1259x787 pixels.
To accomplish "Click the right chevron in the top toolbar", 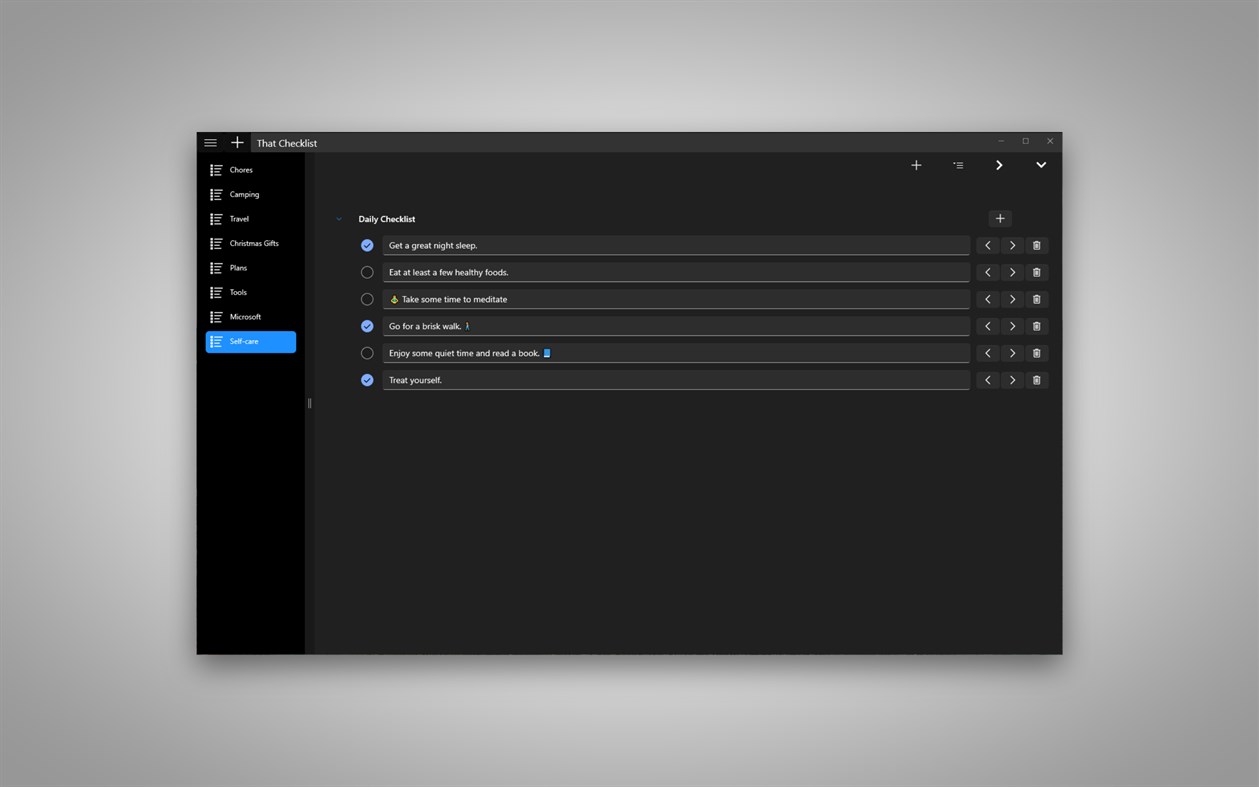I will 999,165.
